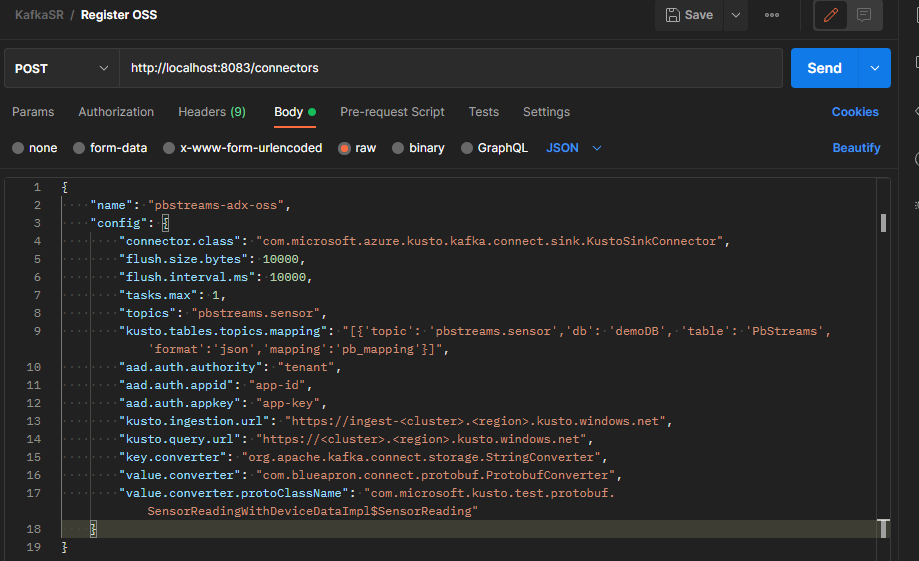The width and height of the screenshot is (919, 561).
Task: Select the GraphQL body type
Action: pos(494,148)
